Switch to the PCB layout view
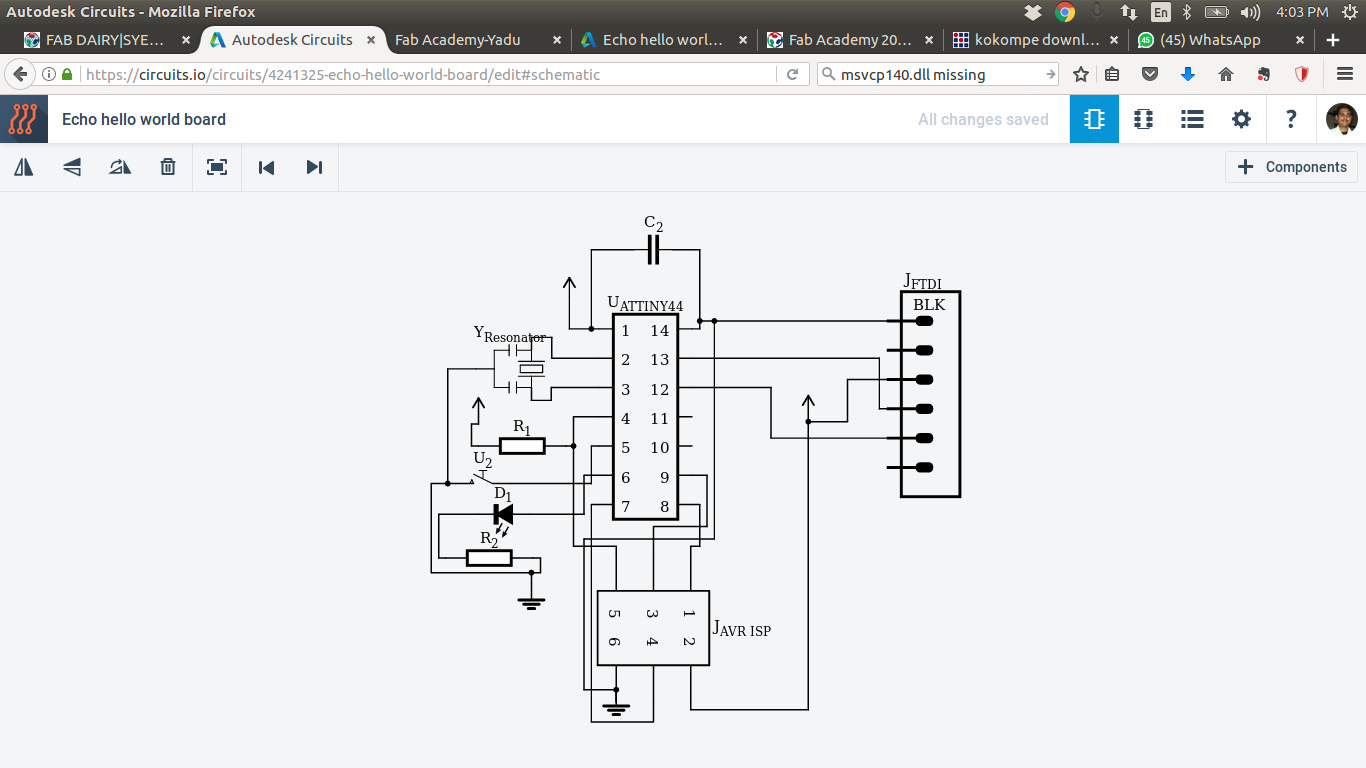1366x768 pixels. point(1143,119)
